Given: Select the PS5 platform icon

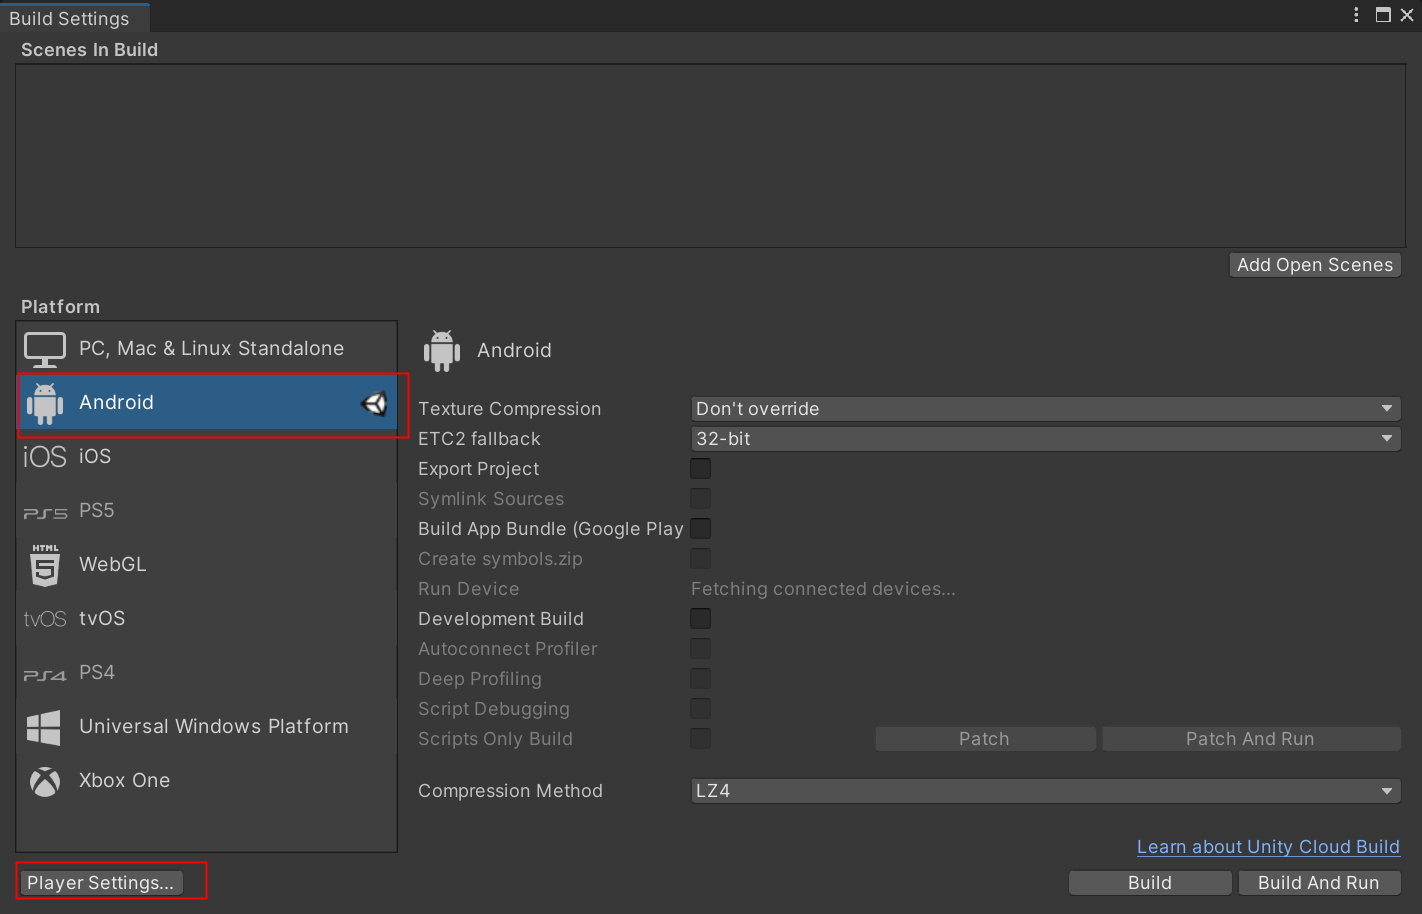Looking at the screenshot, I should pyautogui.click(x=45, y=513).
